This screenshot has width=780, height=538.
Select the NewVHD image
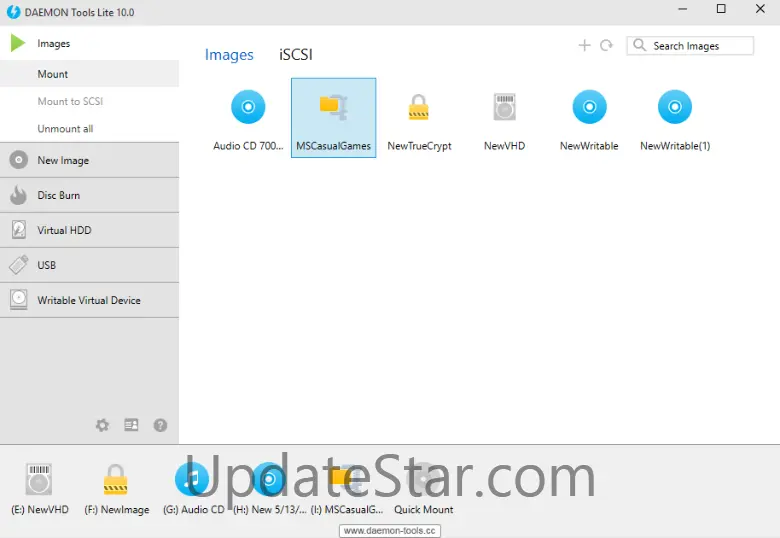(x=504, y=119)
